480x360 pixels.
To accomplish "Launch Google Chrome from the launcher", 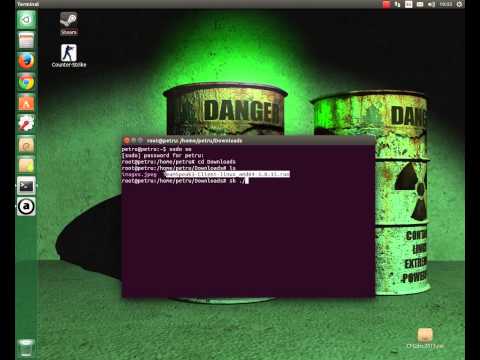I will (x=26, y=82).
